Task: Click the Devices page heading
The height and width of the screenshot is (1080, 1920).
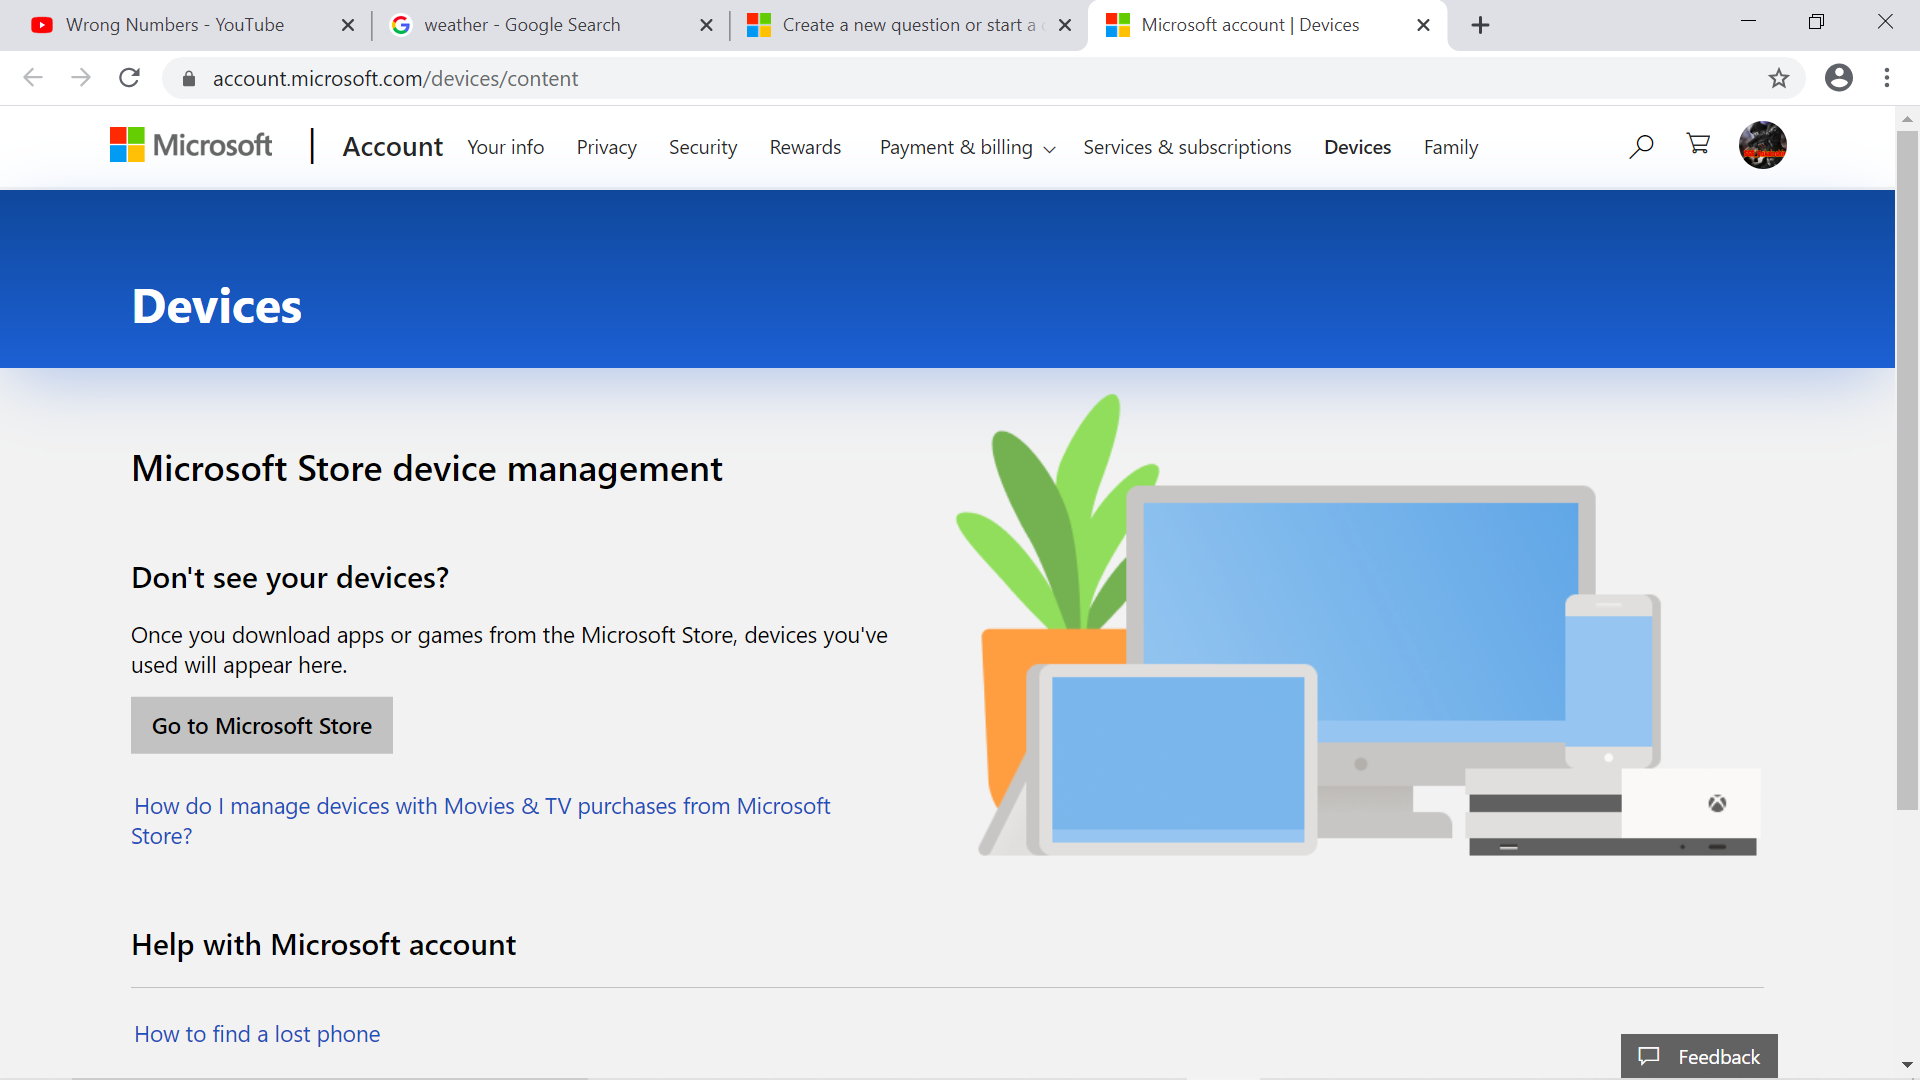Action: [217, 306]
